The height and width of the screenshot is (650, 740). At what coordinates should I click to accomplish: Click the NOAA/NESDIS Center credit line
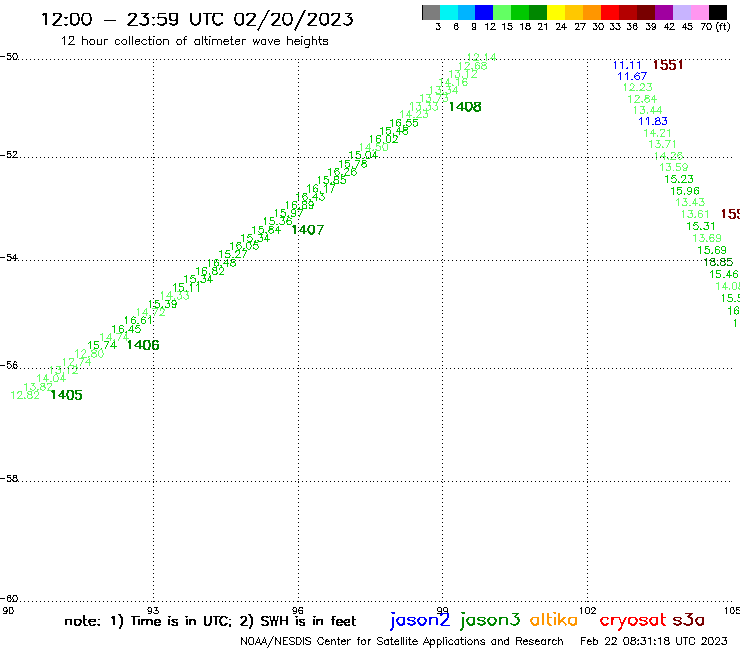[402, 642]
